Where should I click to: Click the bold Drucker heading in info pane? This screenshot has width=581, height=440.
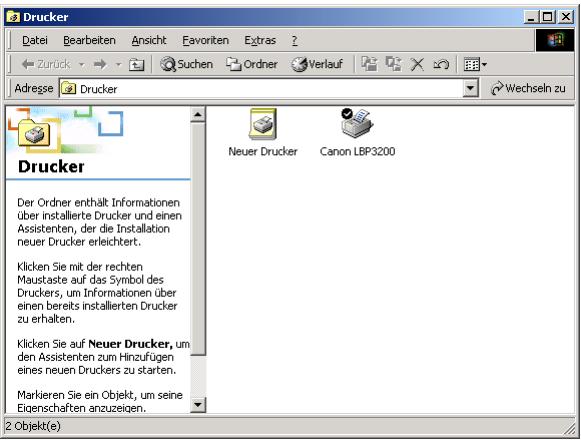51,166
